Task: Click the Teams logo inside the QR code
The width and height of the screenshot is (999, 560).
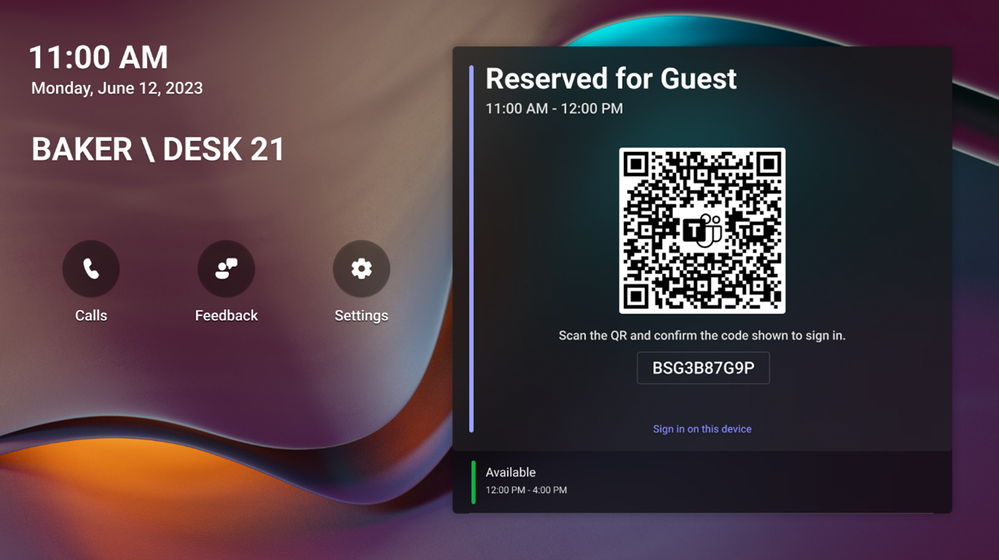Action: (702, 231)
